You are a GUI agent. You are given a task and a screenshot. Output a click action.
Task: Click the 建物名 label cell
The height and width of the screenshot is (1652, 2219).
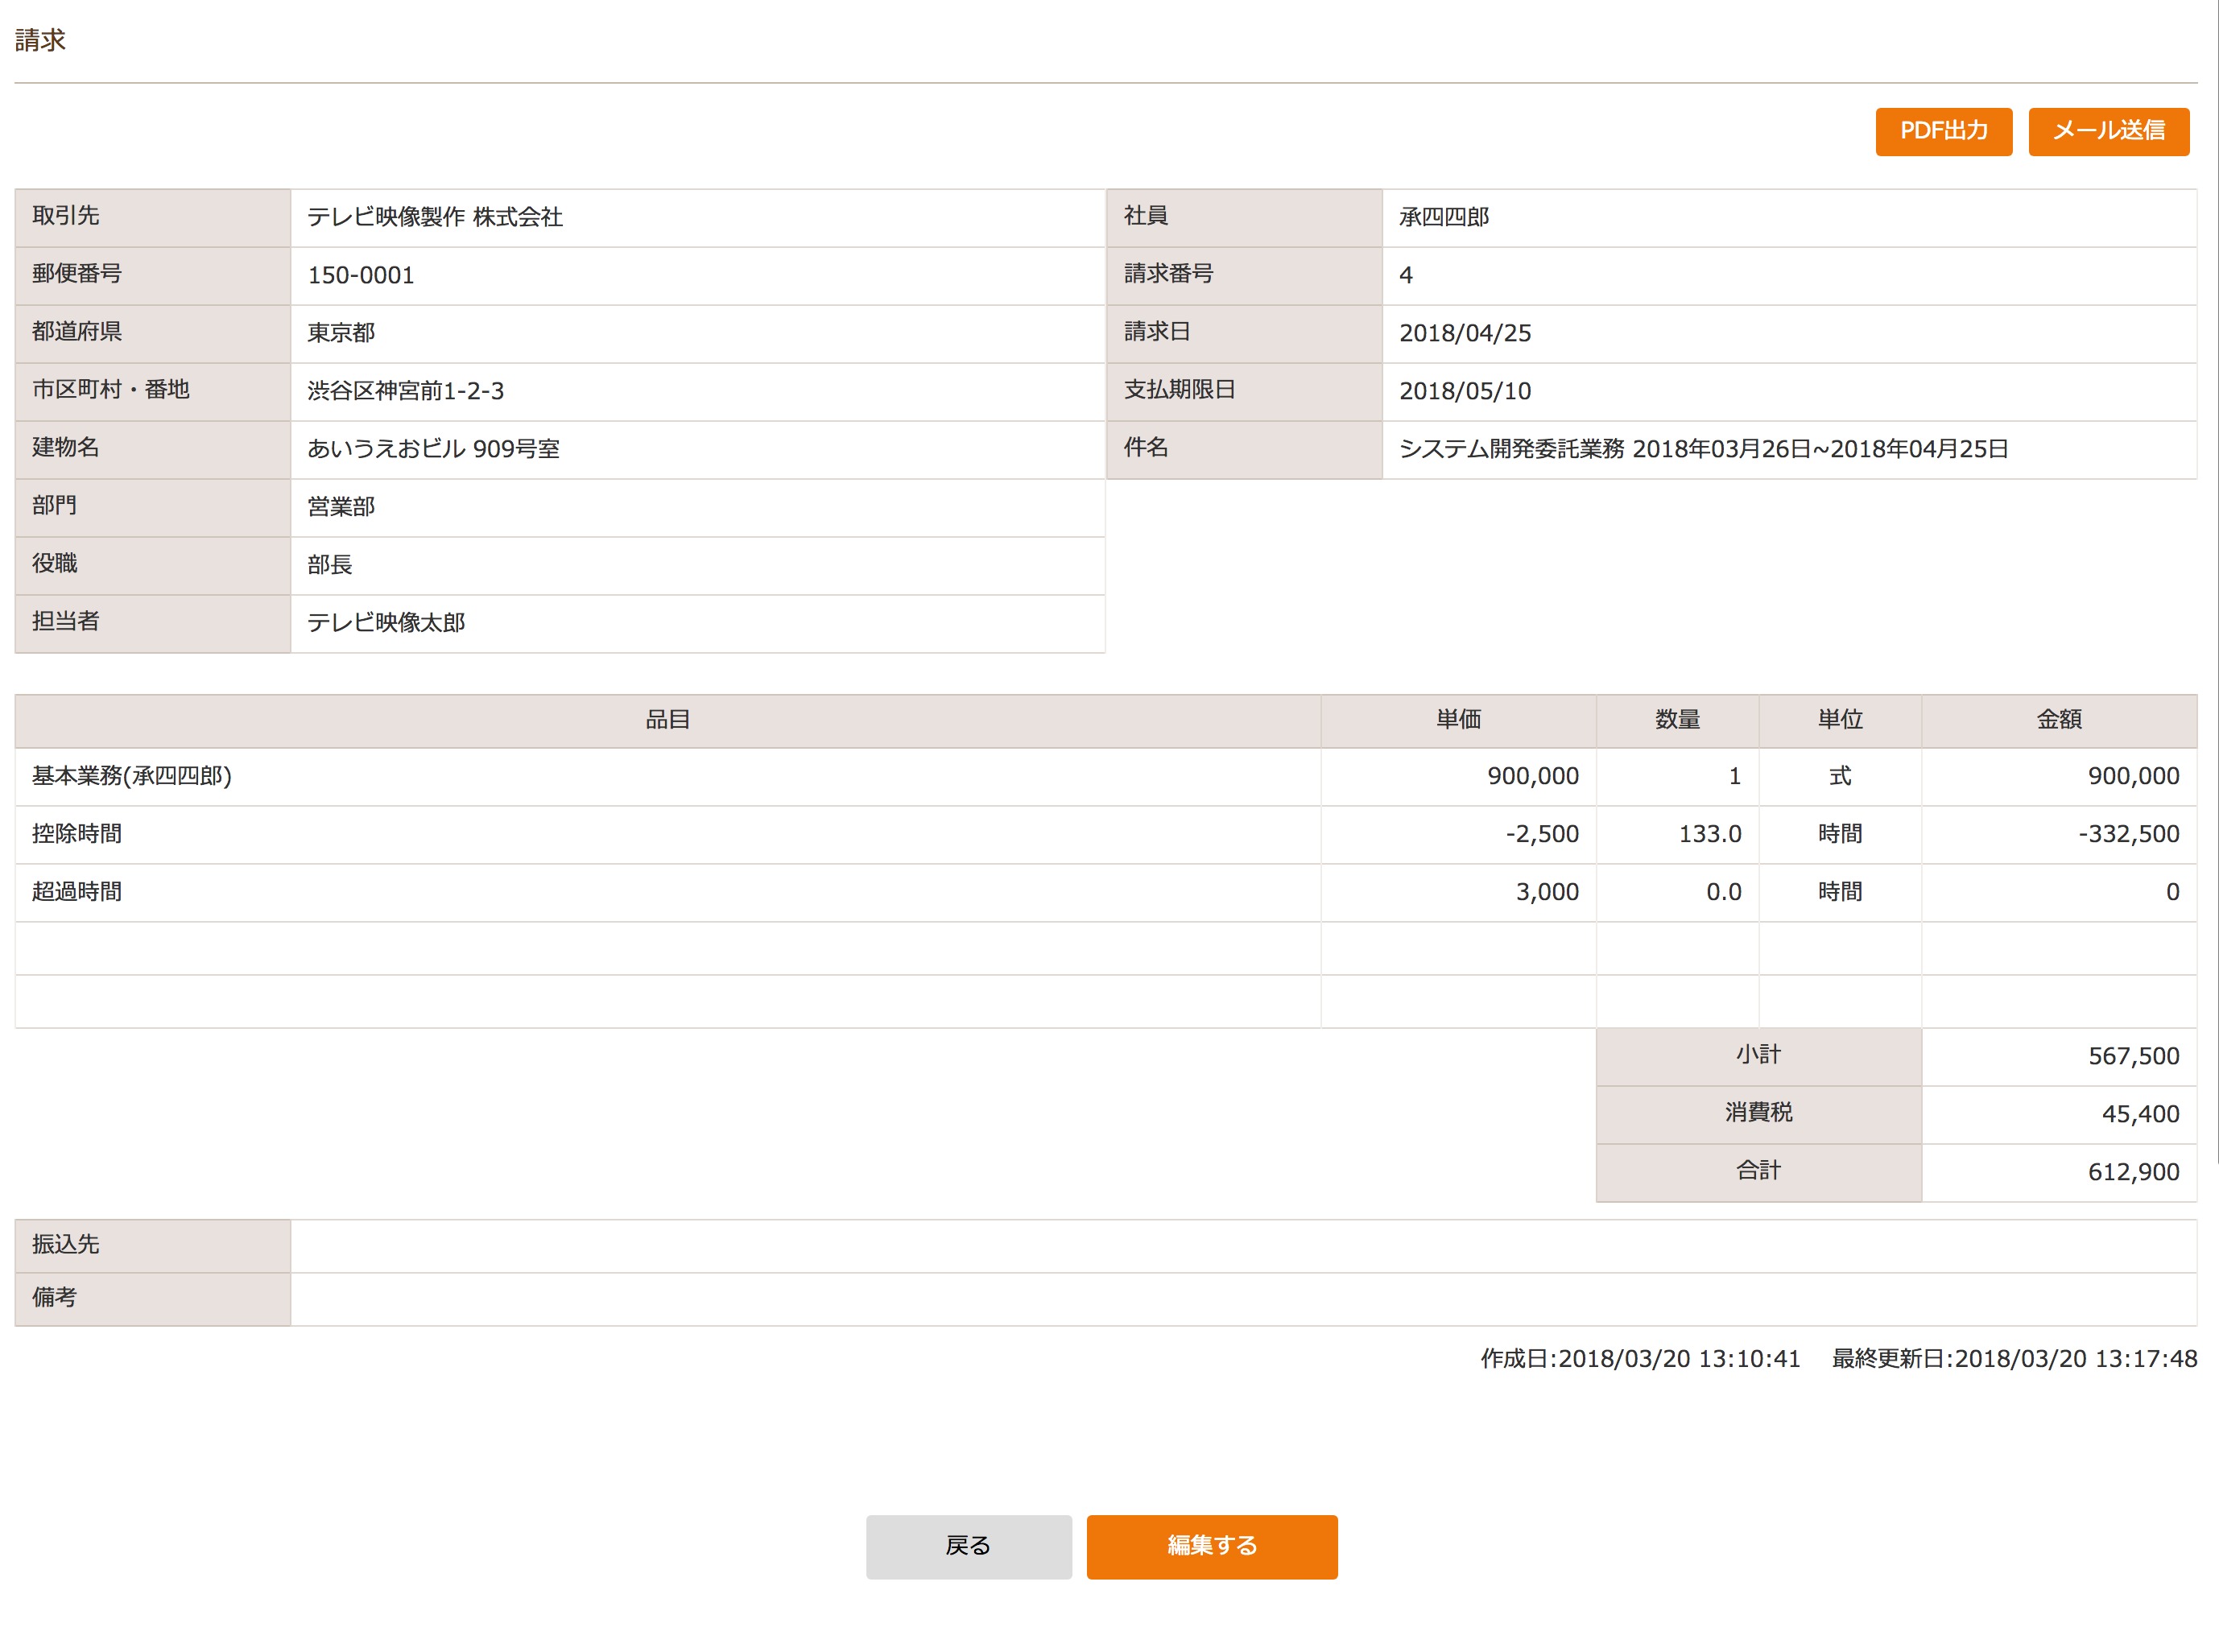(153, 449)
